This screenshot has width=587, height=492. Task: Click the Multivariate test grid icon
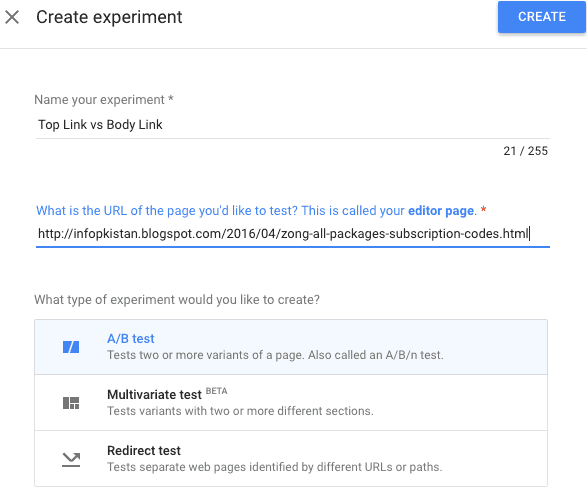[71, 403]
